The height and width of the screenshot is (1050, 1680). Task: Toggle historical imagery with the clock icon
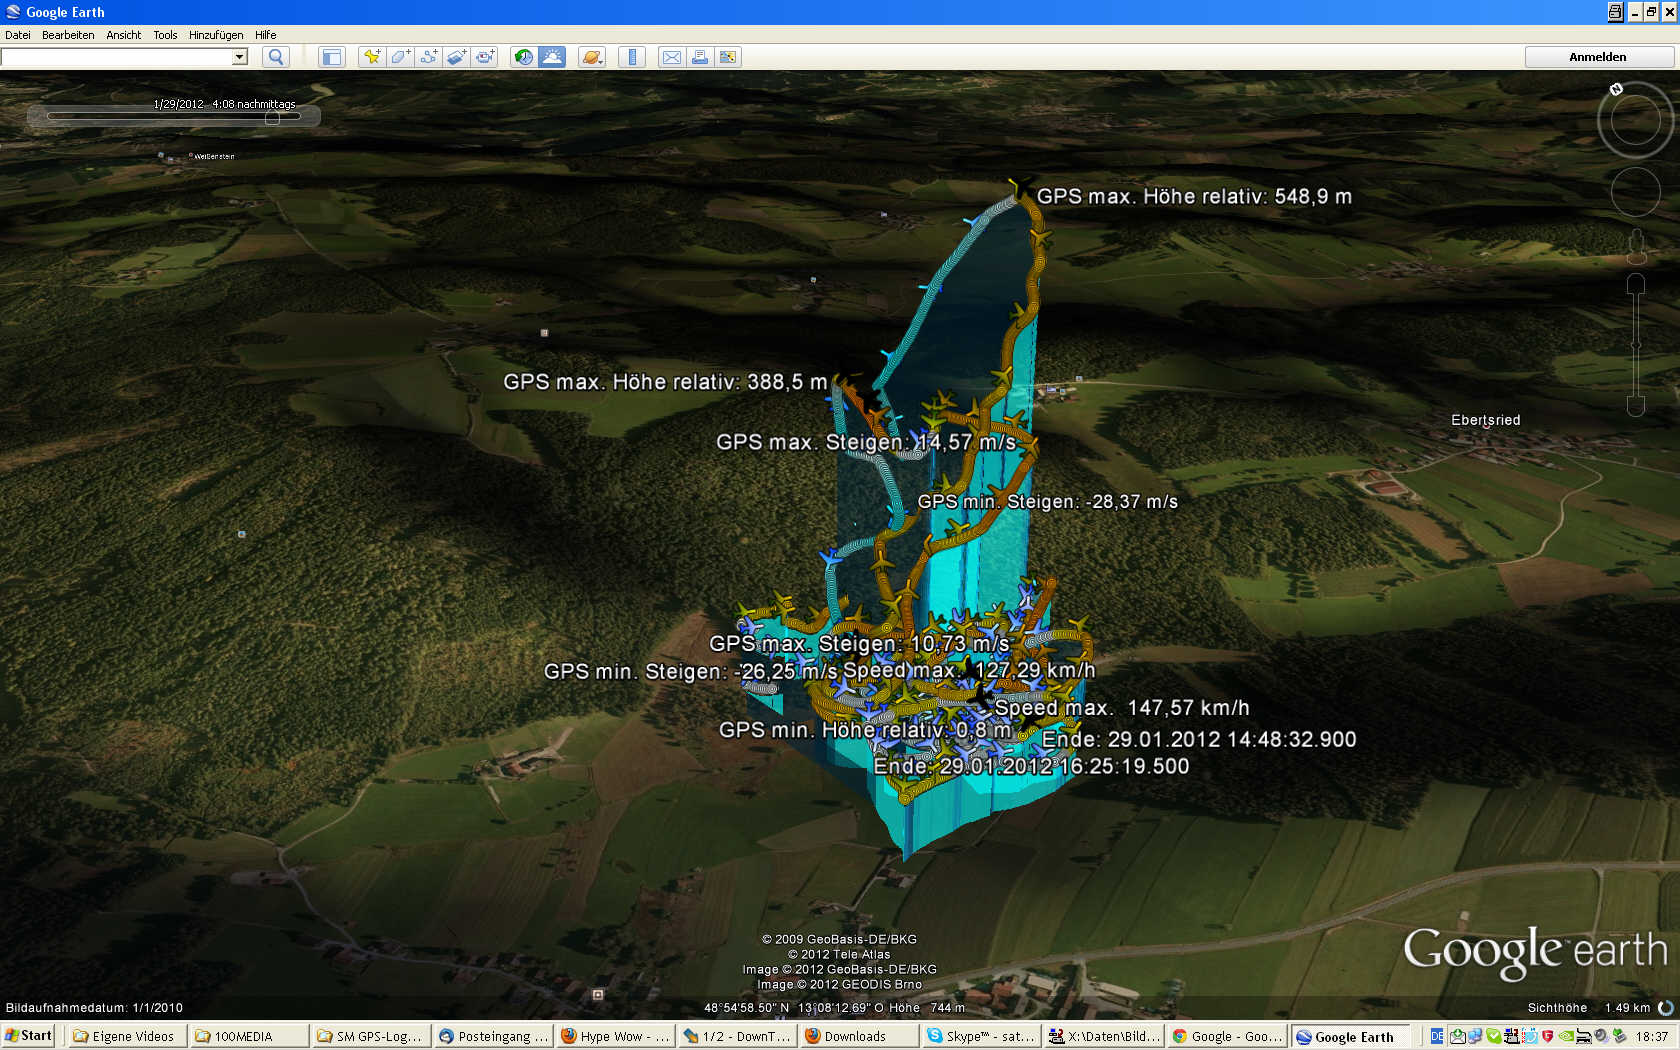click(523, 57)
